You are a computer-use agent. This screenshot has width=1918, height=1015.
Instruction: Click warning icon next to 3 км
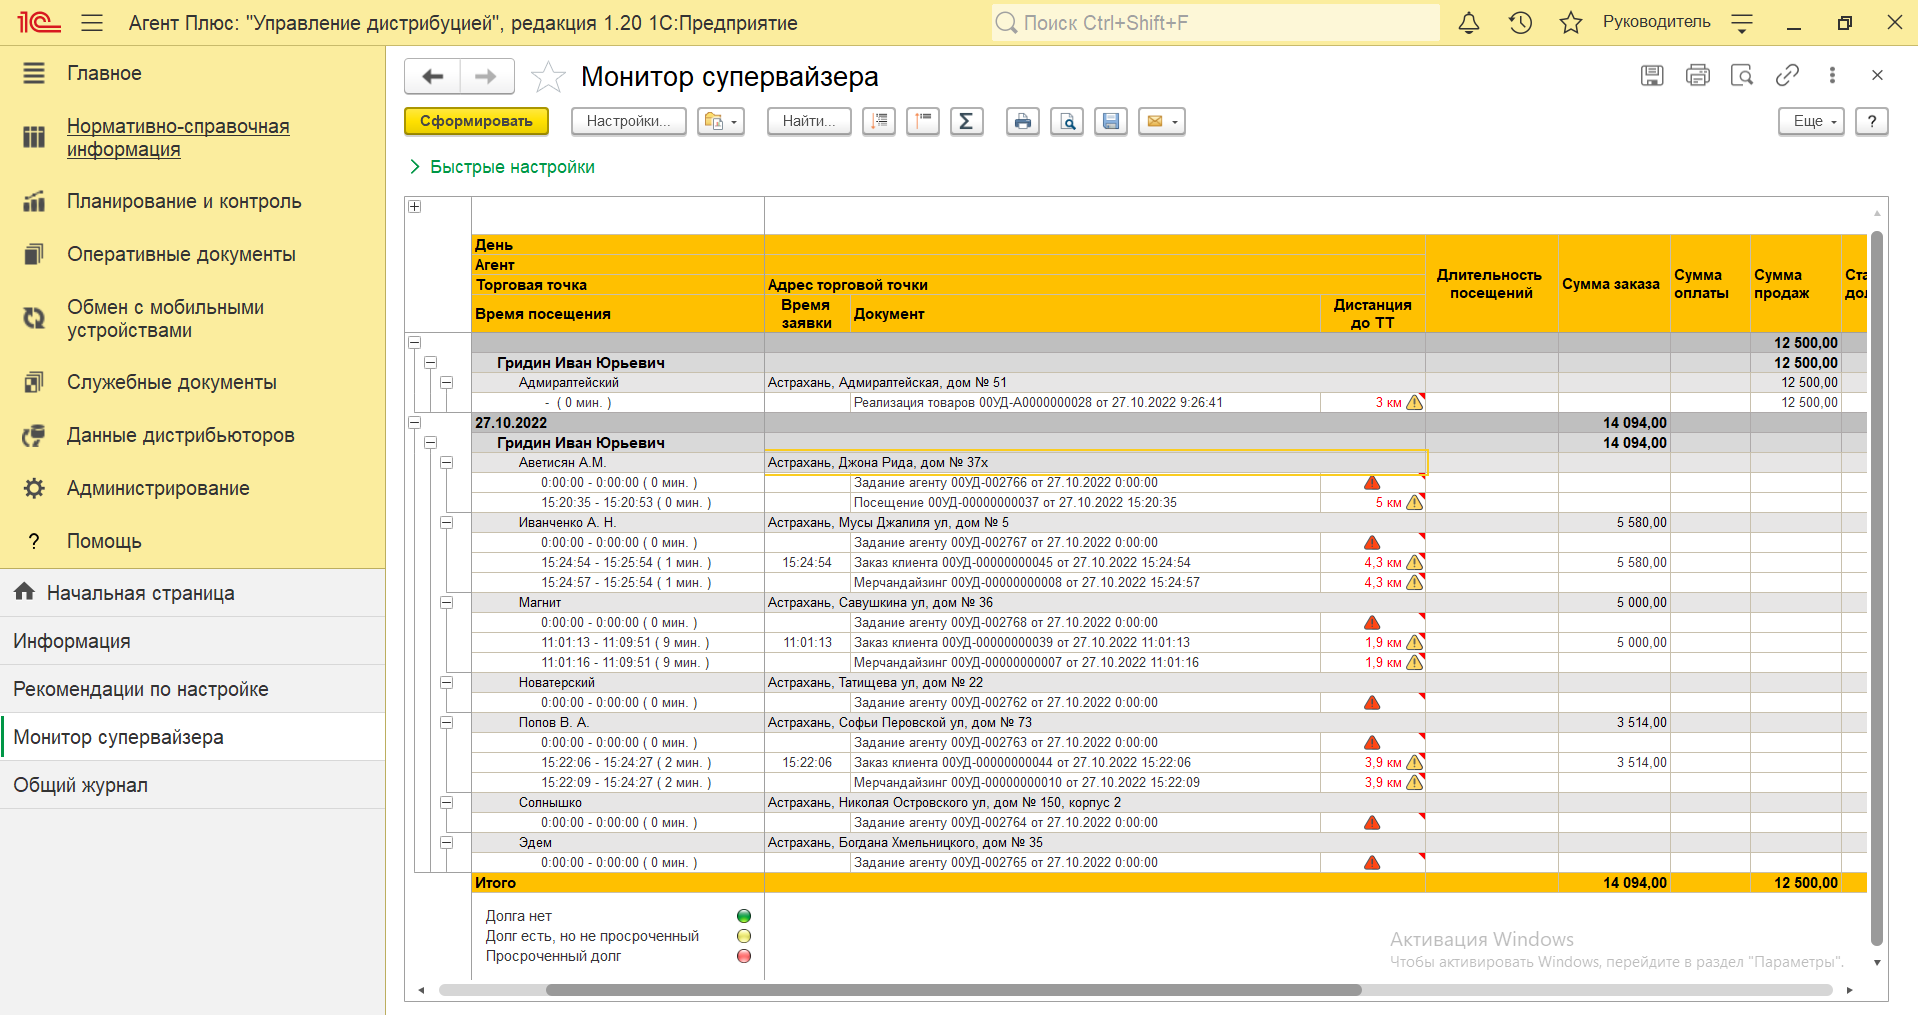pos(1414,402)
